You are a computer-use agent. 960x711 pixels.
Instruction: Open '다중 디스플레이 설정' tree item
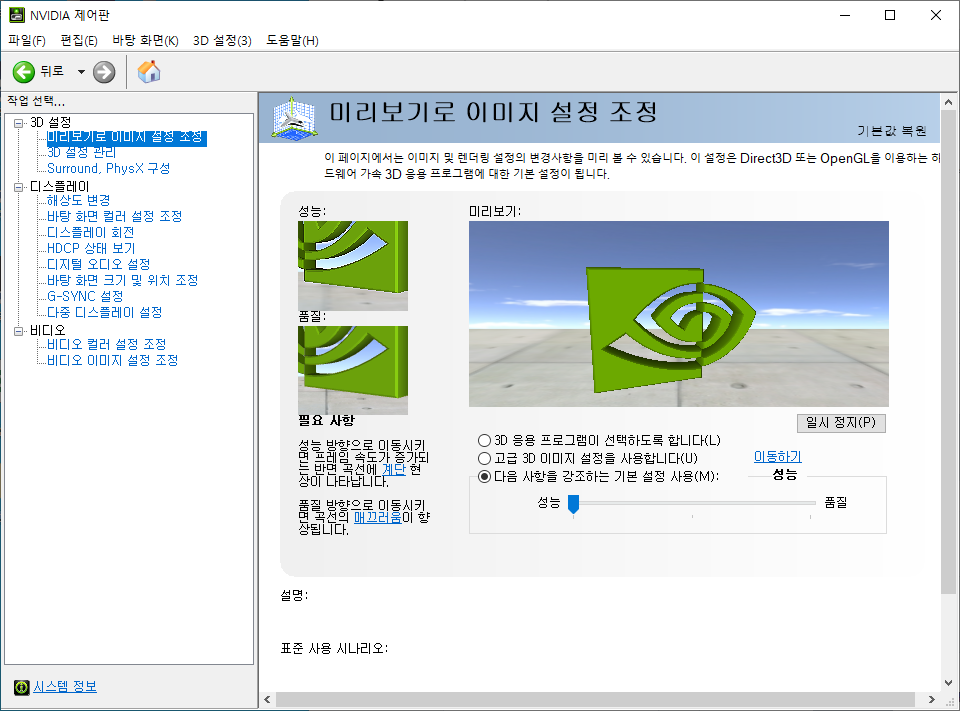point(105,312)
